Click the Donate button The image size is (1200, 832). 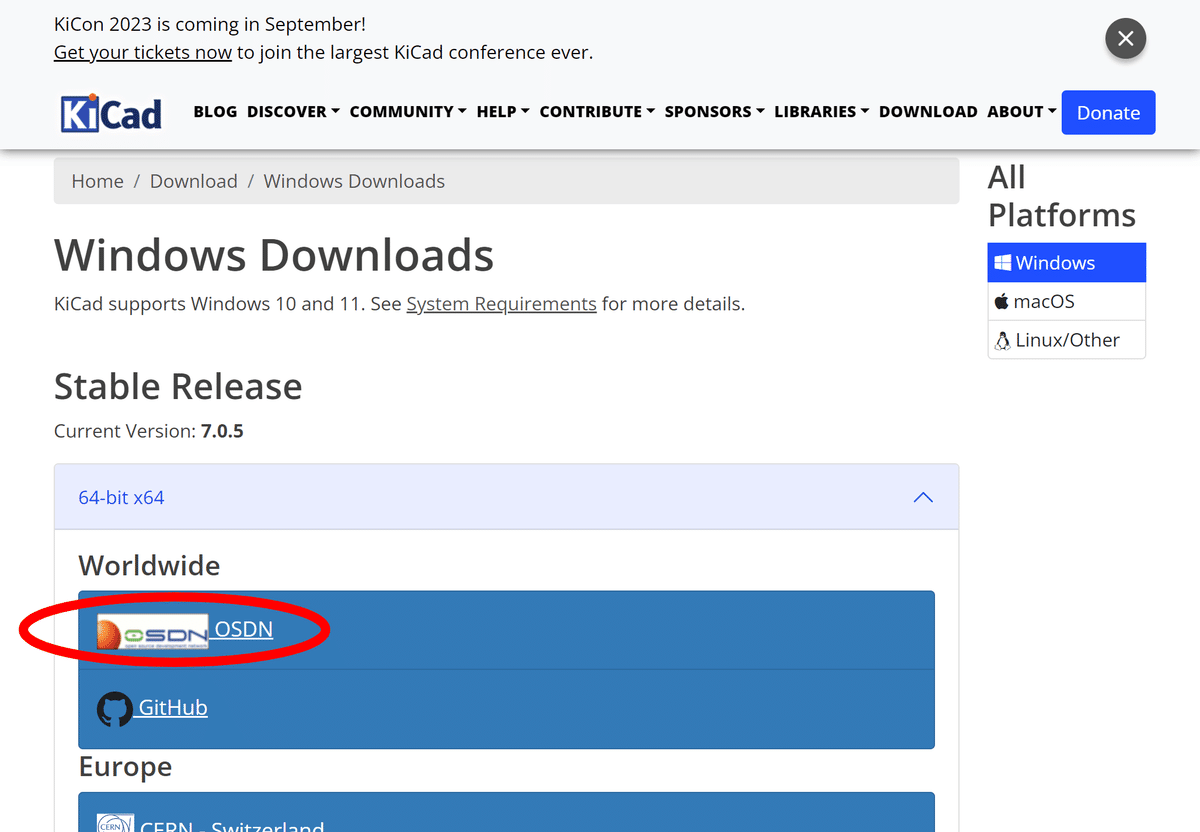(1108, 113)
